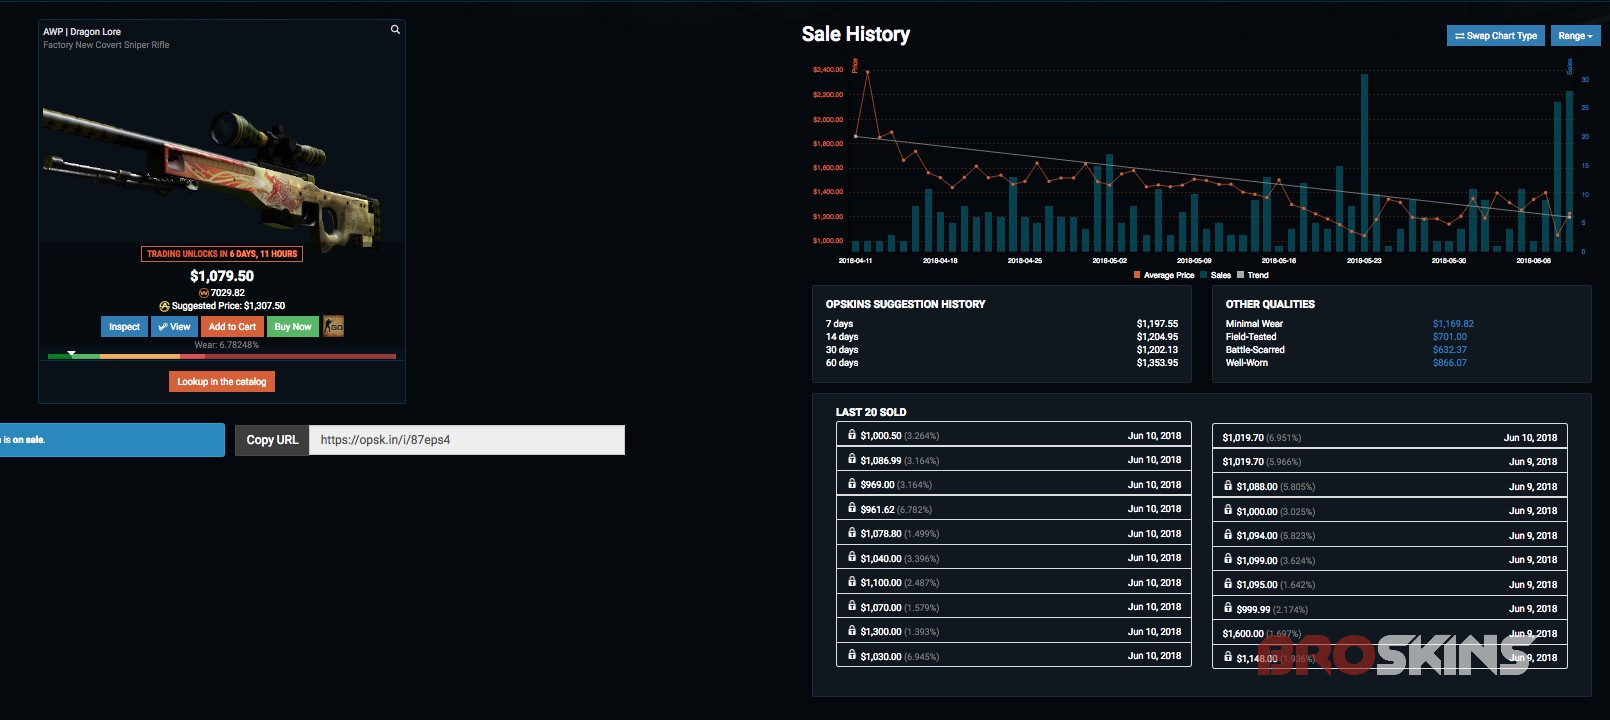Click the $1,600.00 sale row
Screen dimensions: 1610x720
pyautogui.click(x=1390, y=633)
